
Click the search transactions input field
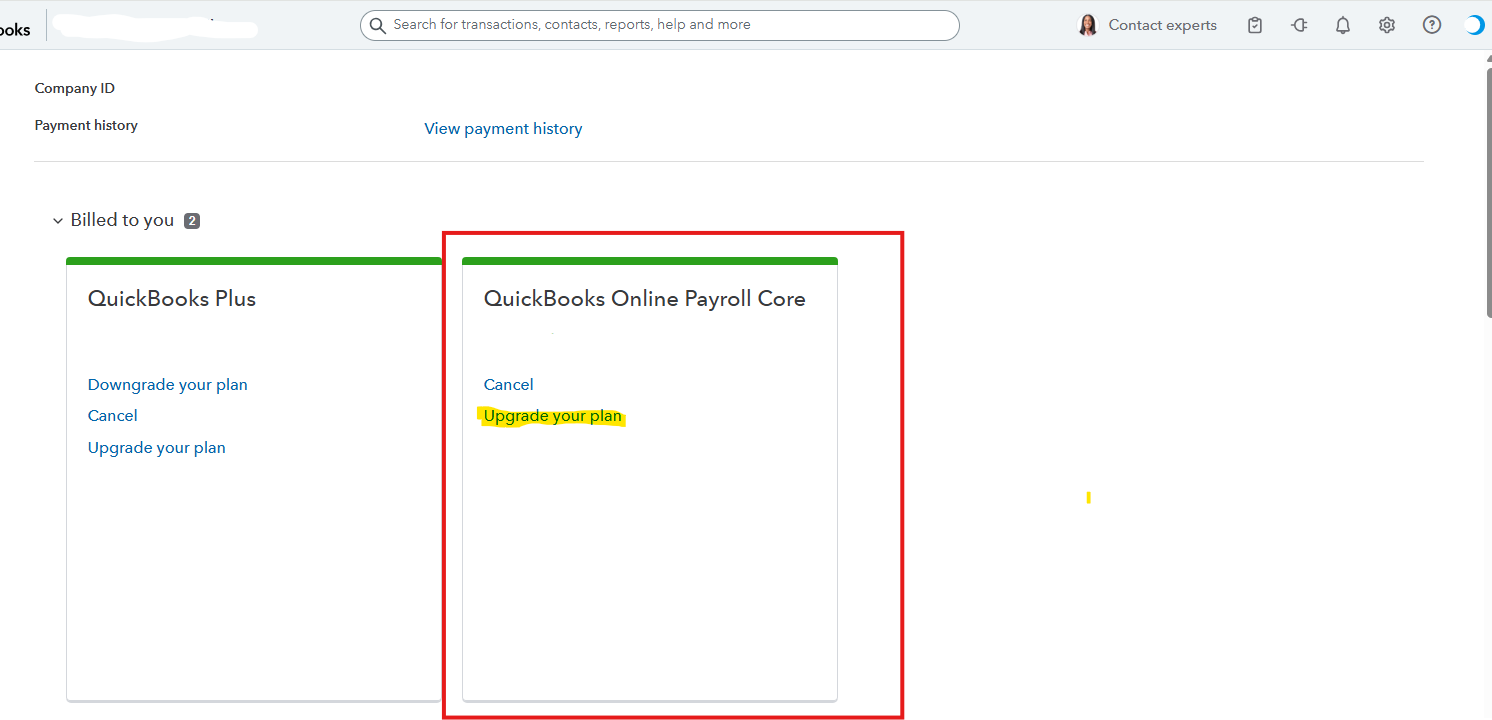pyautogui.click(x=659, y=25)
